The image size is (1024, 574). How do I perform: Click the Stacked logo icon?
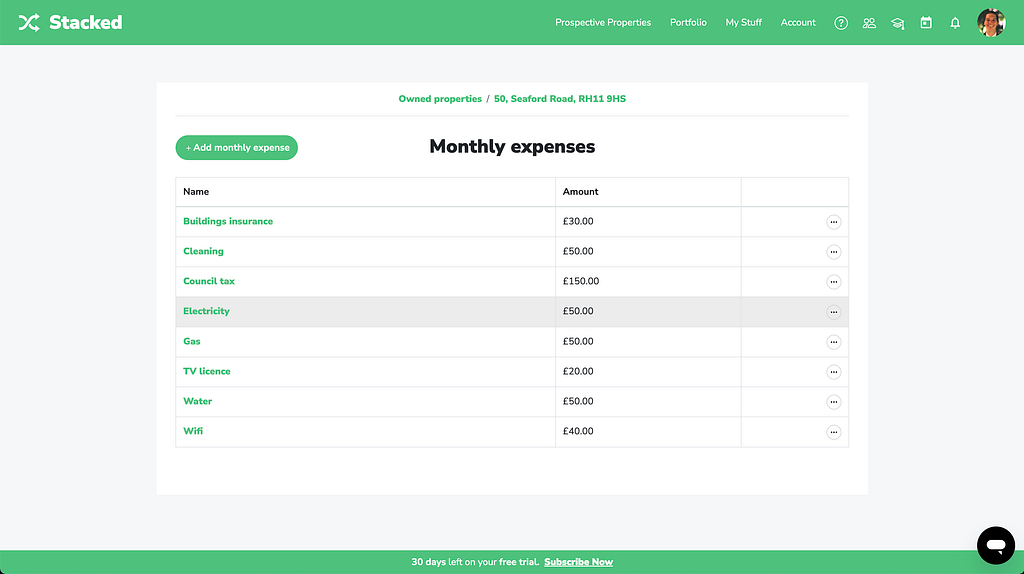click(x=29, y=23)
